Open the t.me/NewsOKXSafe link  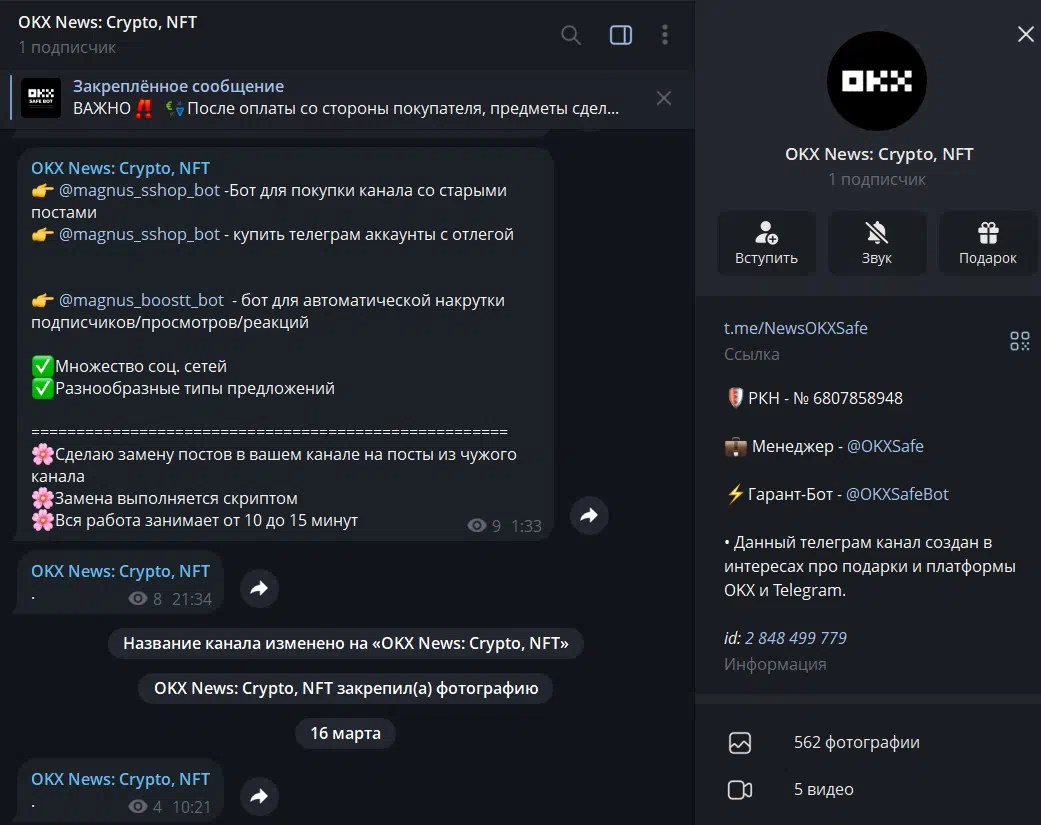click(x=795, y=328)
